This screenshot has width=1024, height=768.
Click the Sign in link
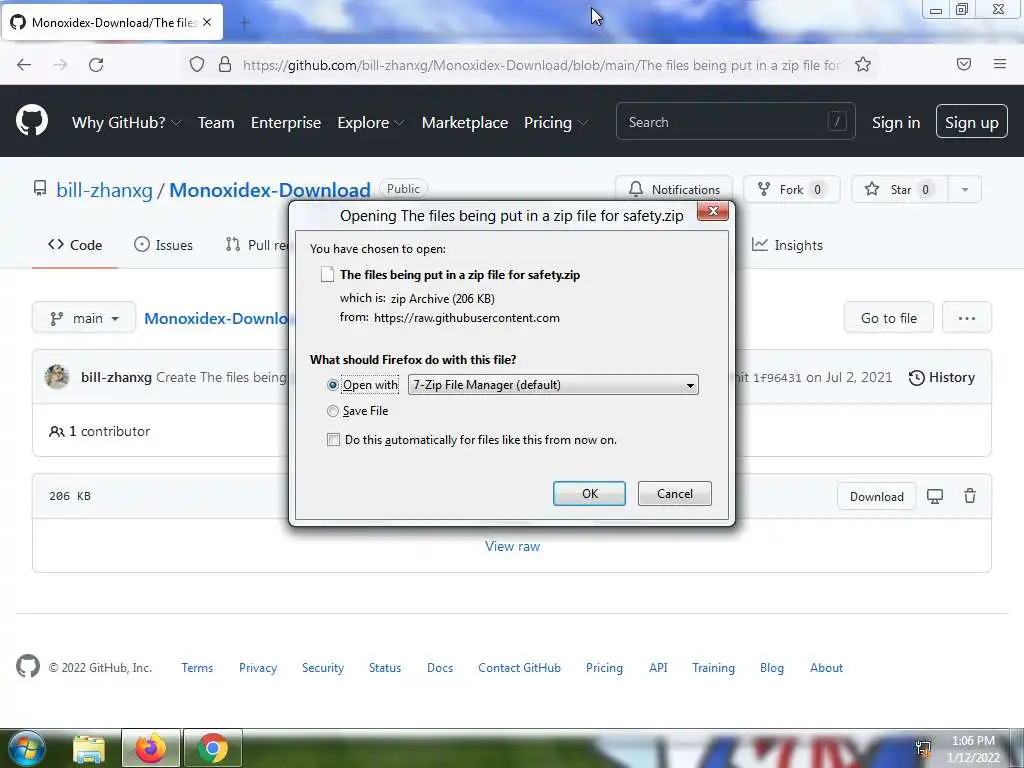tap(895, 123)
